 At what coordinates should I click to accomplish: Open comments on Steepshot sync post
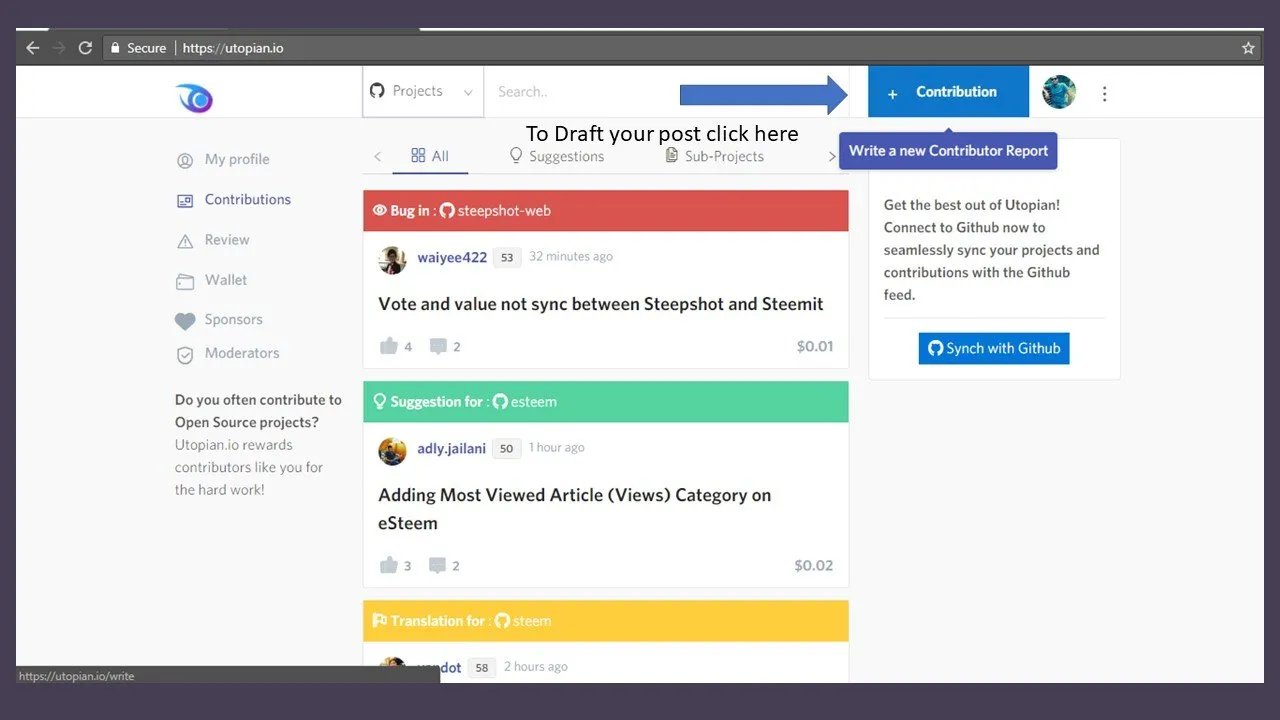point(438,346)
